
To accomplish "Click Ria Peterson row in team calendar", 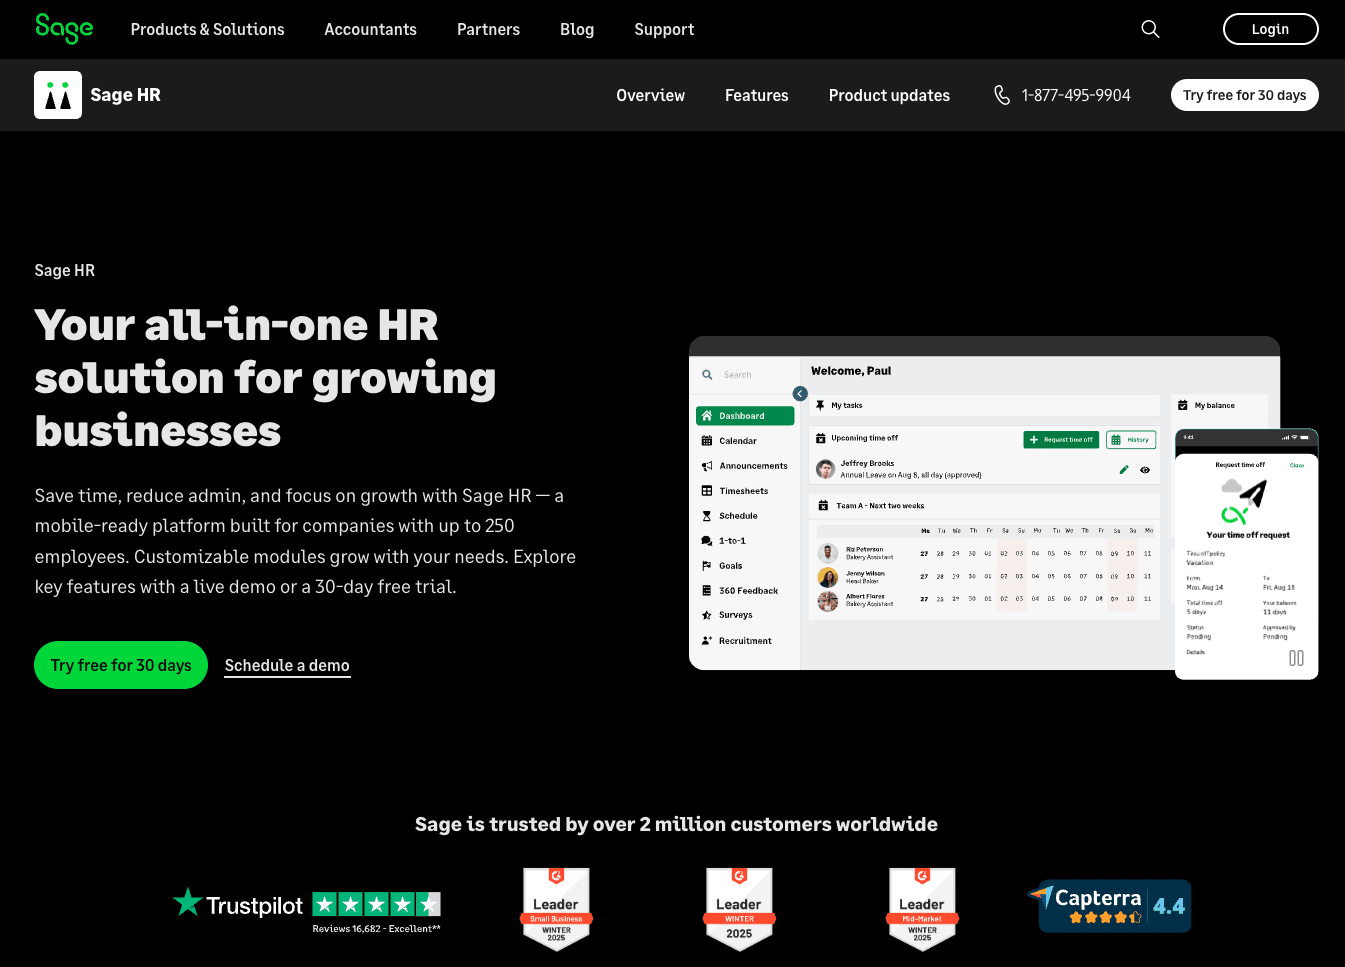I will pyautogui.click(x=985, y=553).
